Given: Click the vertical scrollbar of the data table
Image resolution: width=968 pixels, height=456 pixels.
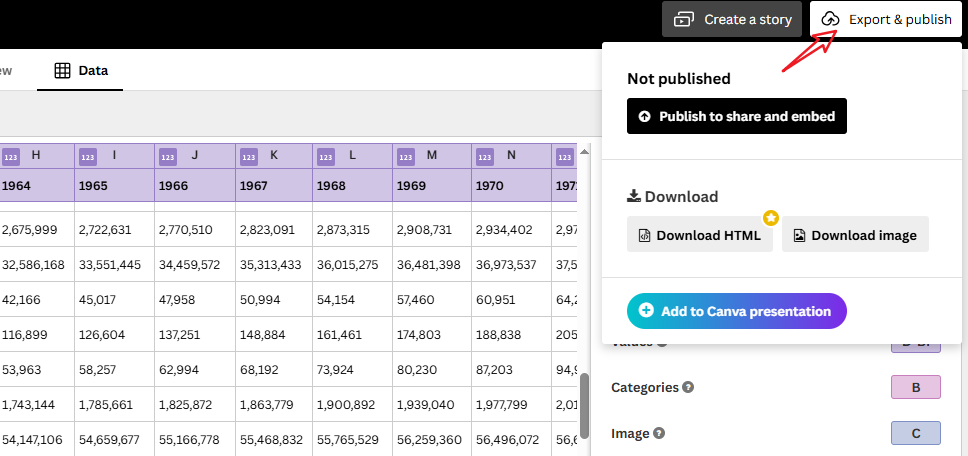Looking at the screenshot, I should click(x=583, y=400).
